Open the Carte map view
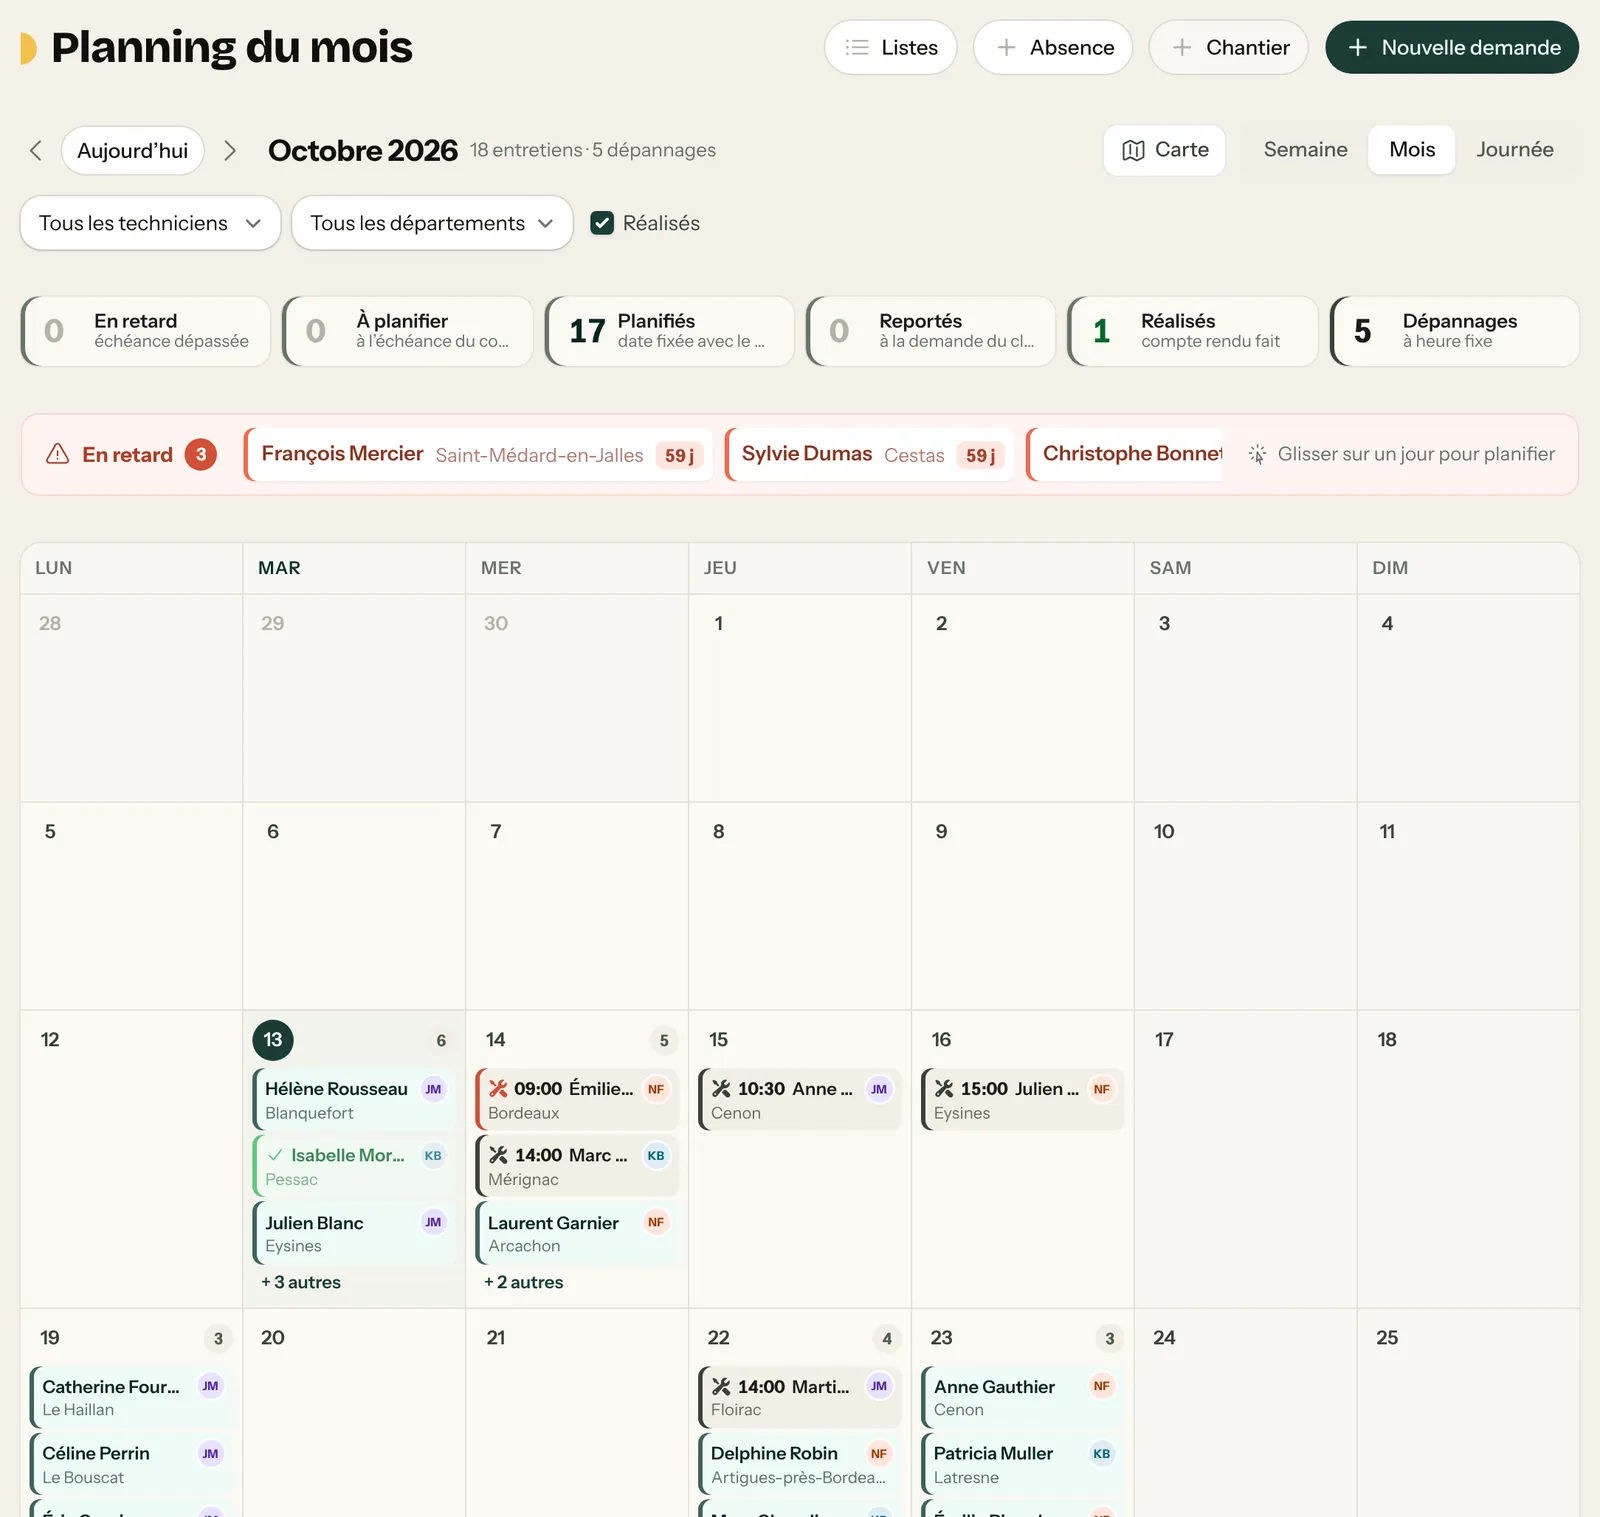The width and height of the screenshot is (1600, 1517). [x=1165, y=150]
